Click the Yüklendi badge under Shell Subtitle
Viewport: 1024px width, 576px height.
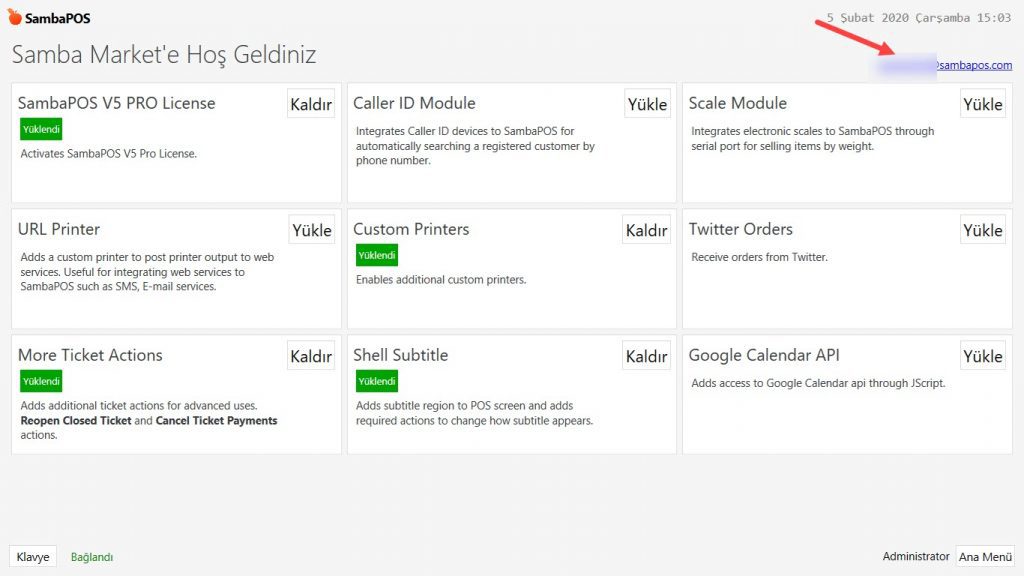click(377, 381)
